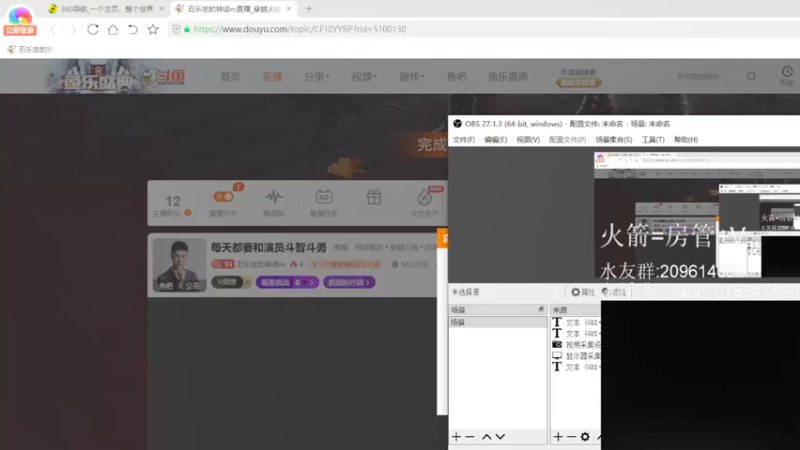Open OBS 文件(F) menu
Image resolution: width=800 pixels, height=450 pixels.
tap(464, 140)
